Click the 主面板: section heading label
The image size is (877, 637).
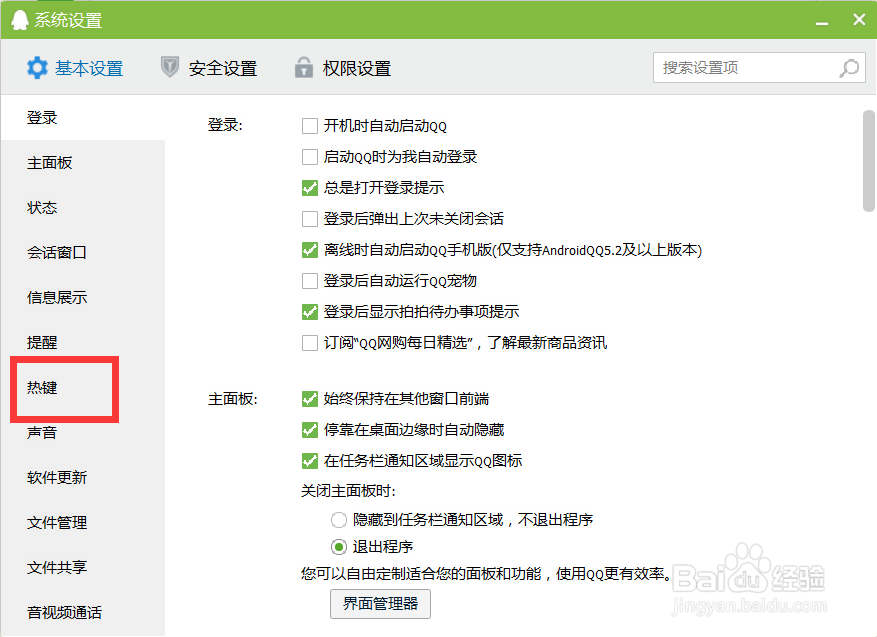pos(233,399)
